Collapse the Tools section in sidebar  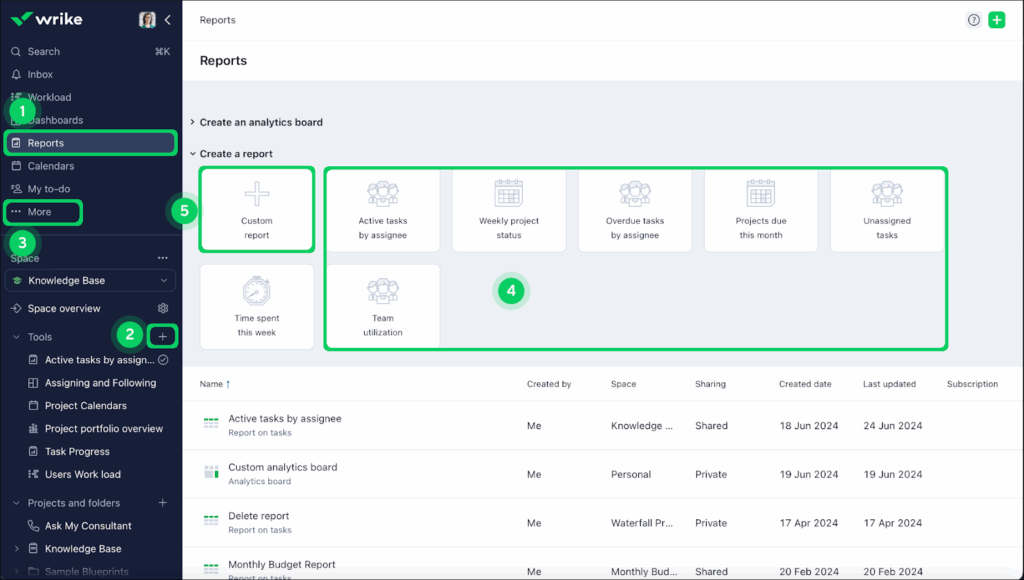click(17, 337)
